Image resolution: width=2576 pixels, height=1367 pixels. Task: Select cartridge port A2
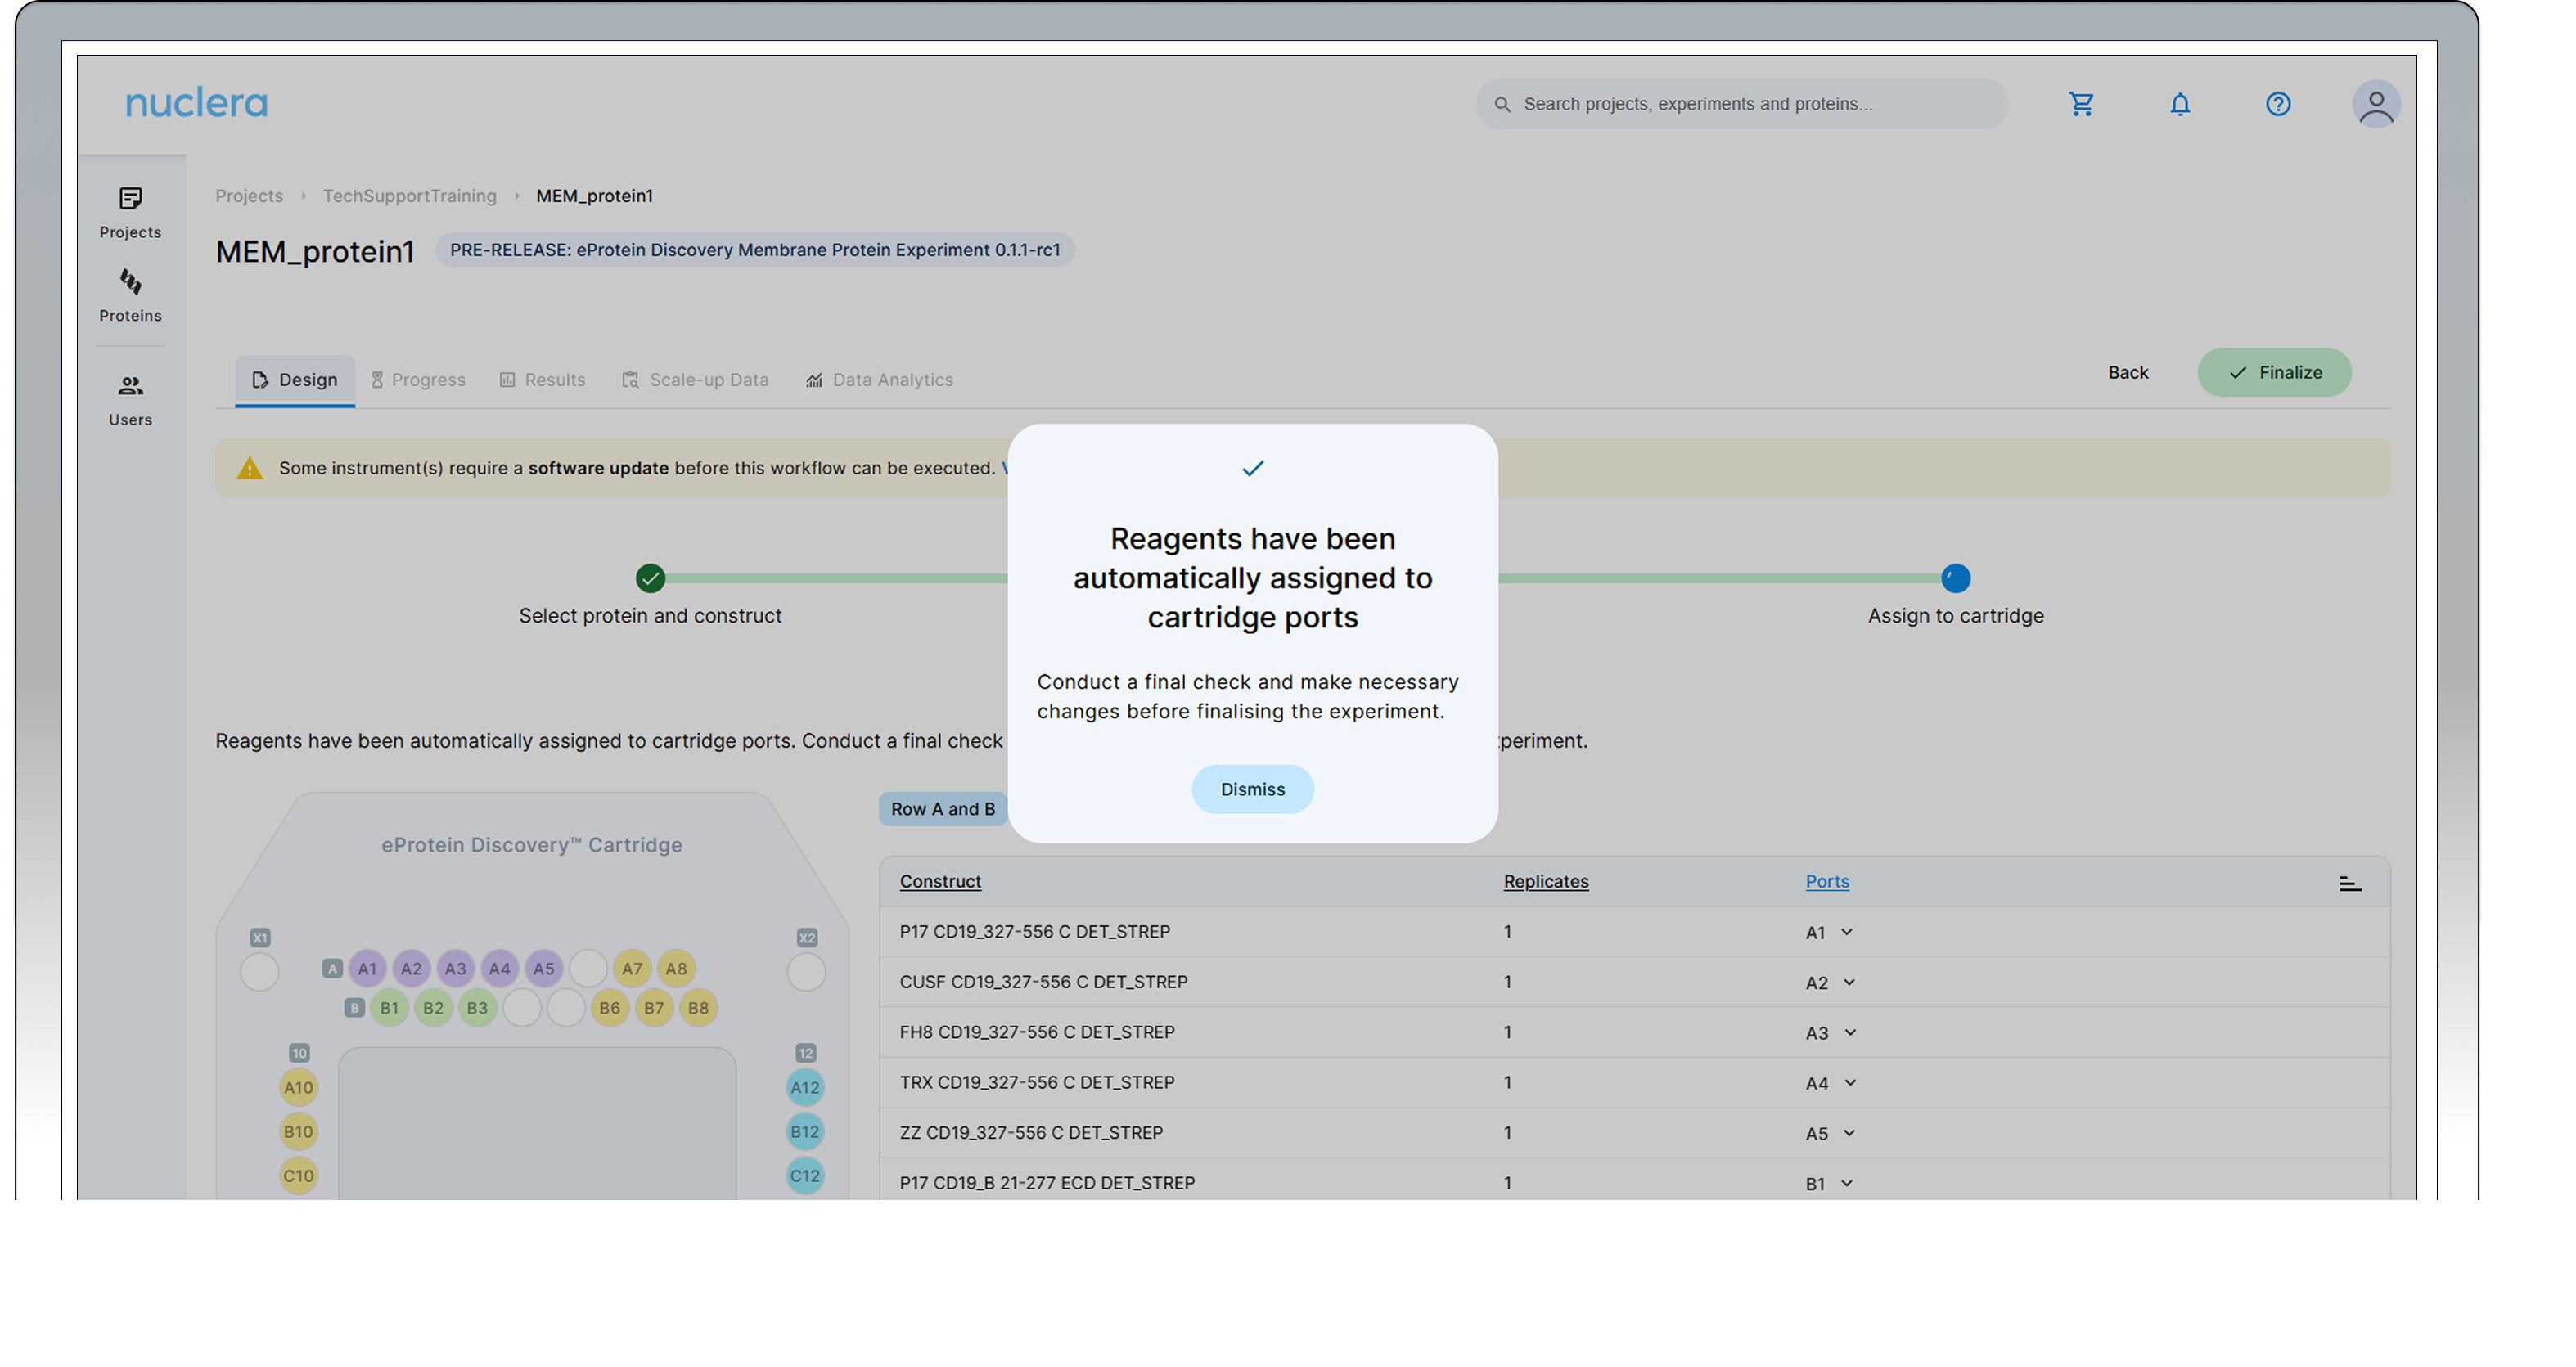click(x=411, y=968)
